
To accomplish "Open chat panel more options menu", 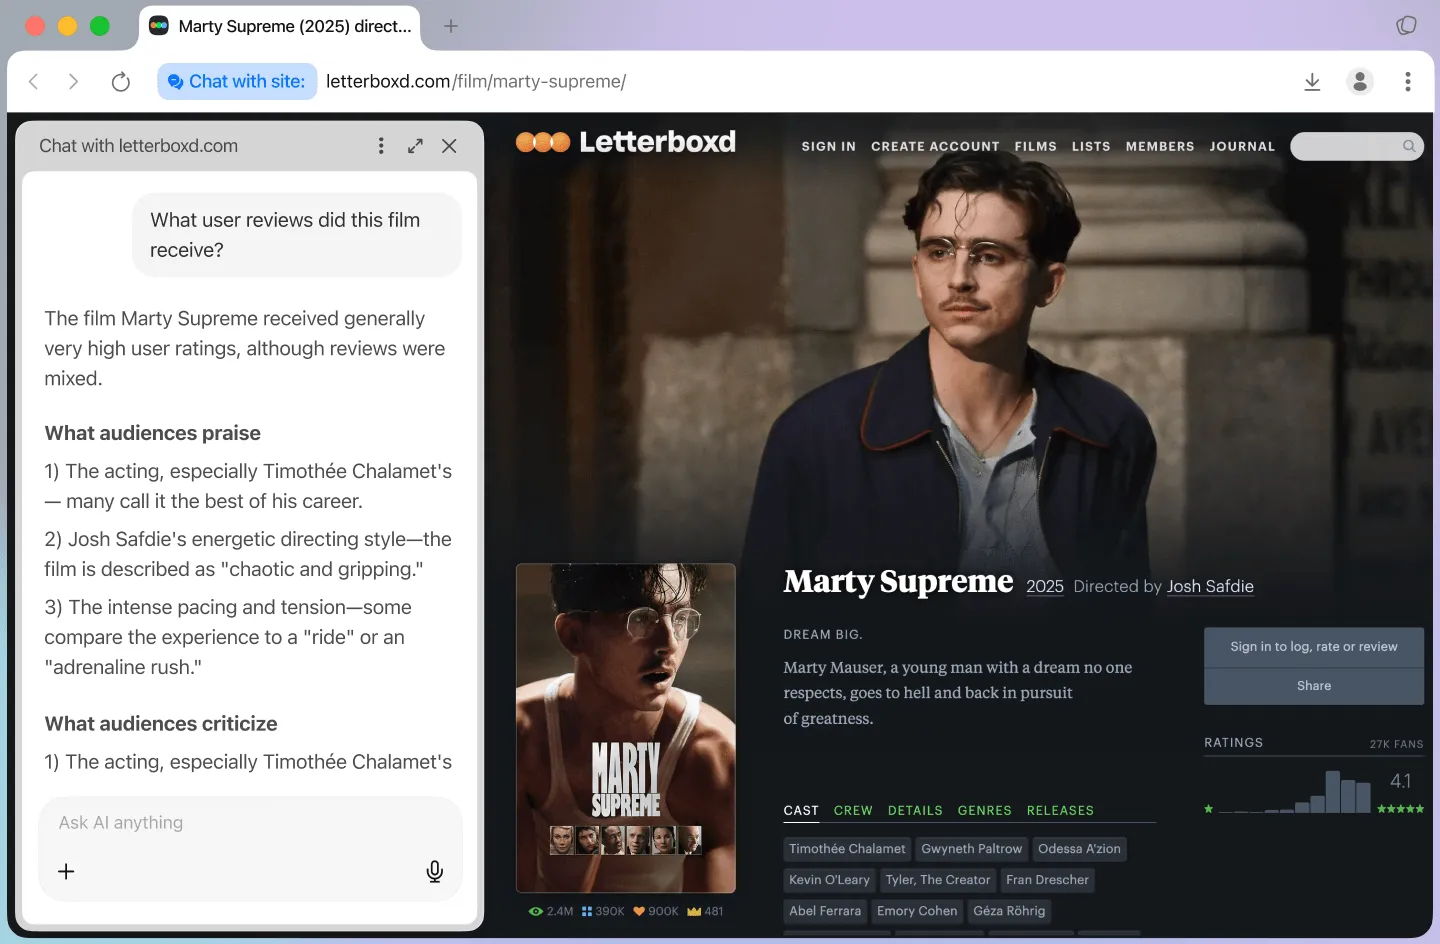I will click(x=381, y=146).
